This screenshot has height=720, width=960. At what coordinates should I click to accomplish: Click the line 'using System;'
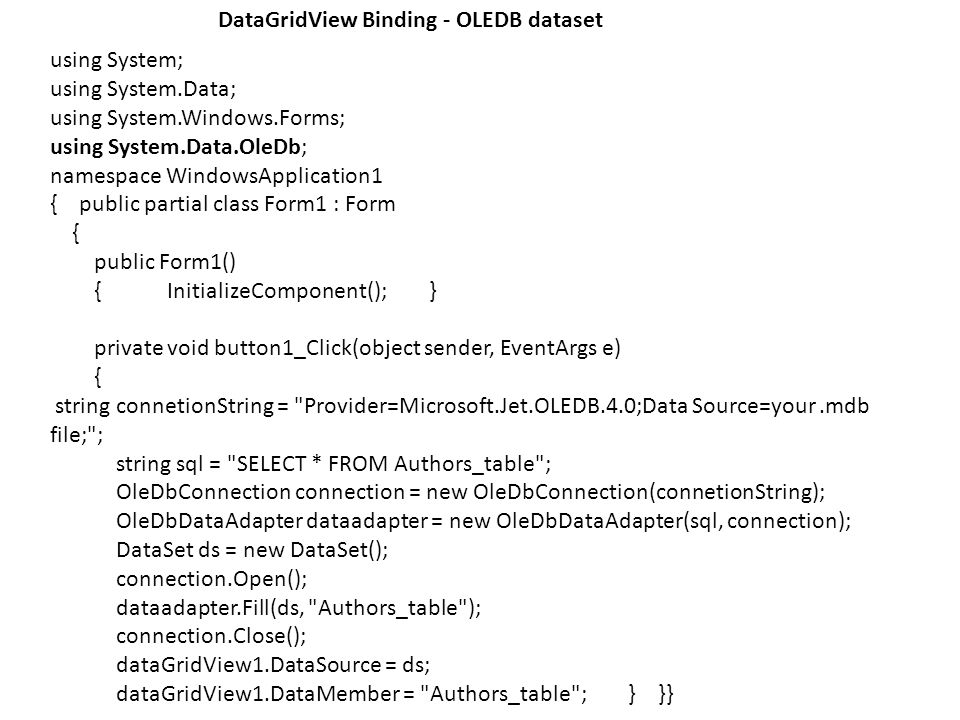pos(116,61)
